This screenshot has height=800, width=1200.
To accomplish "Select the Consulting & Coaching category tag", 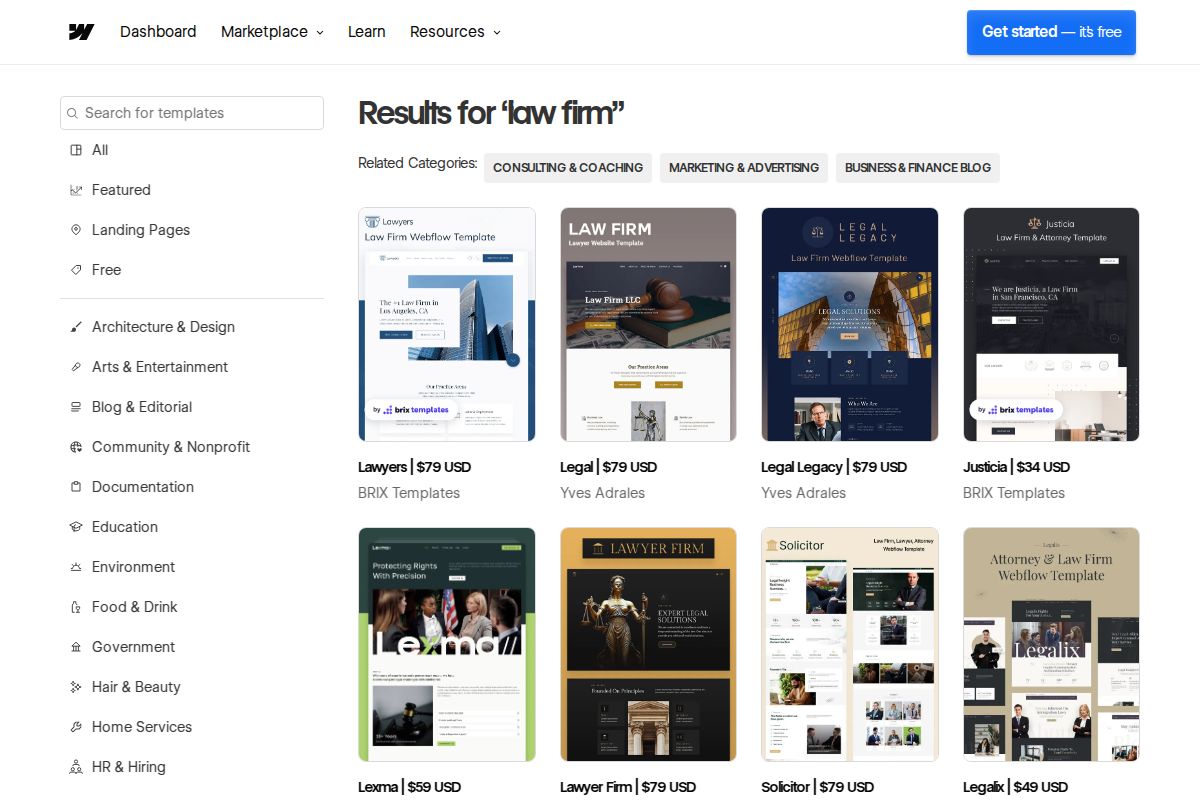I will tap(567, 168).
